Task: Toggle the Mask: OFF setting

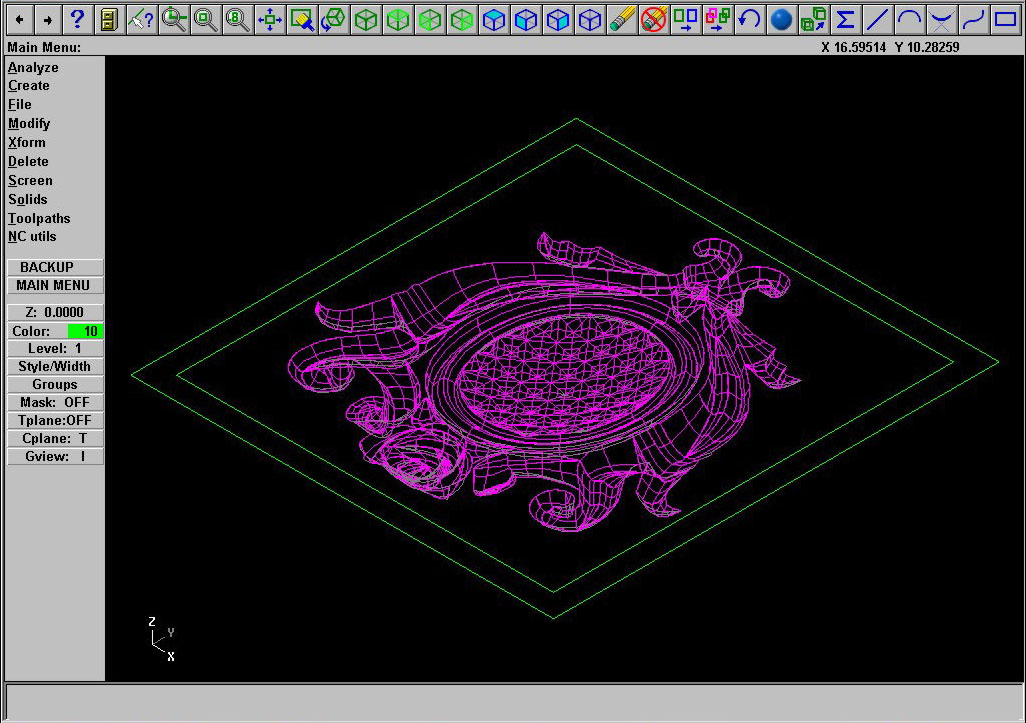Action: coord(55,403)
